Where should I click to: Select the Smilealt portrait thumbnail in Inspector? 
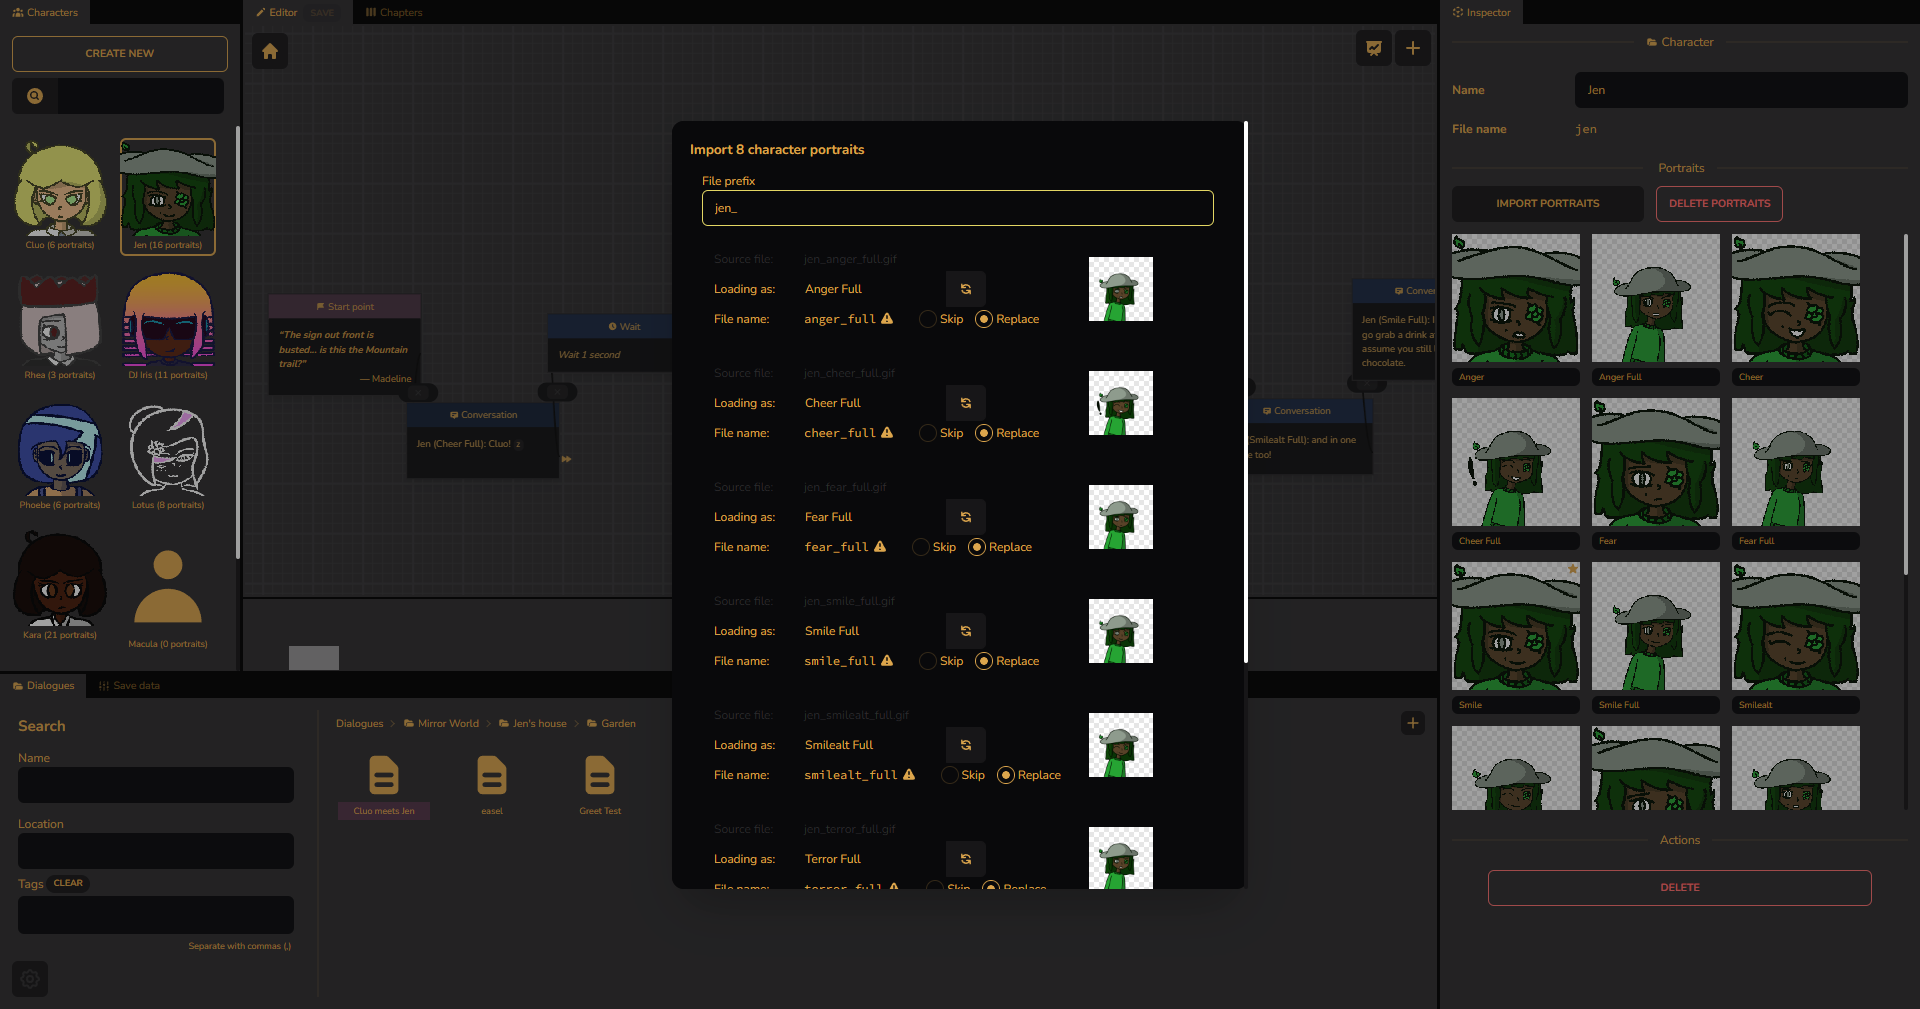(1796, 626)
